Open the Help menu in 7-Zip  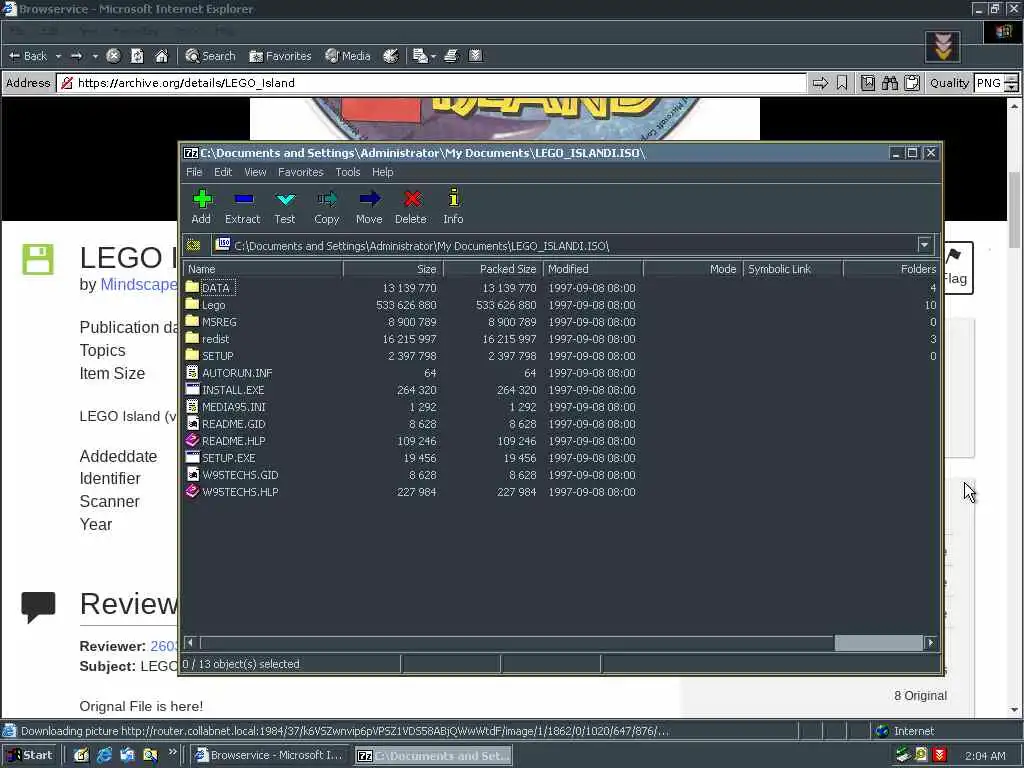coord(383,172)
